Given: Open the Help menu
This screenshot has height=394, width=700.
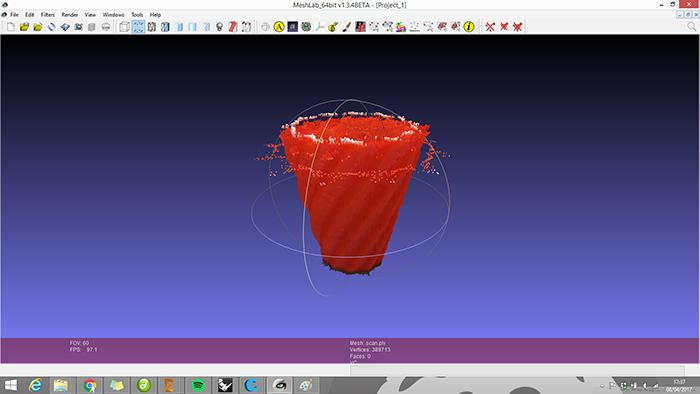Looking at the screenshot, I should 155,15.
